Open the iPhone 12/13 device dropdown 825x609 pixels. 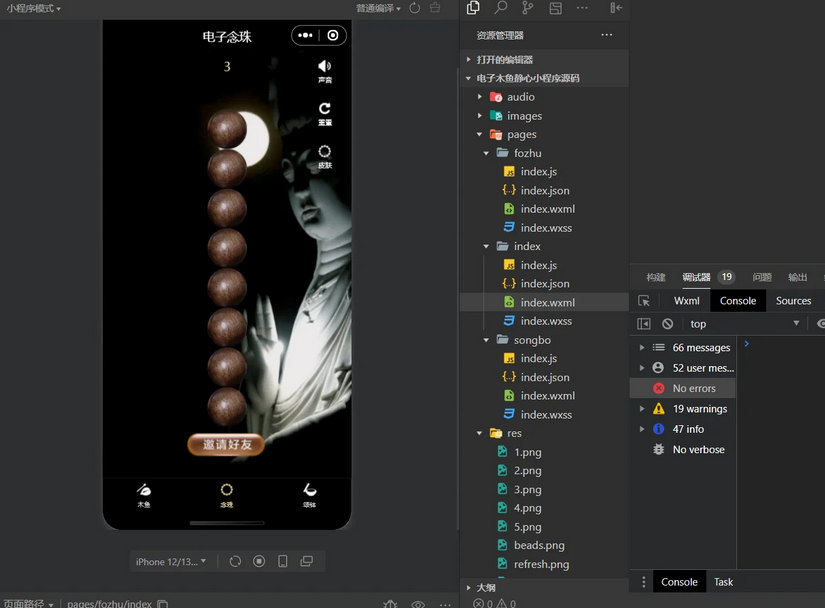coord(171,561)
